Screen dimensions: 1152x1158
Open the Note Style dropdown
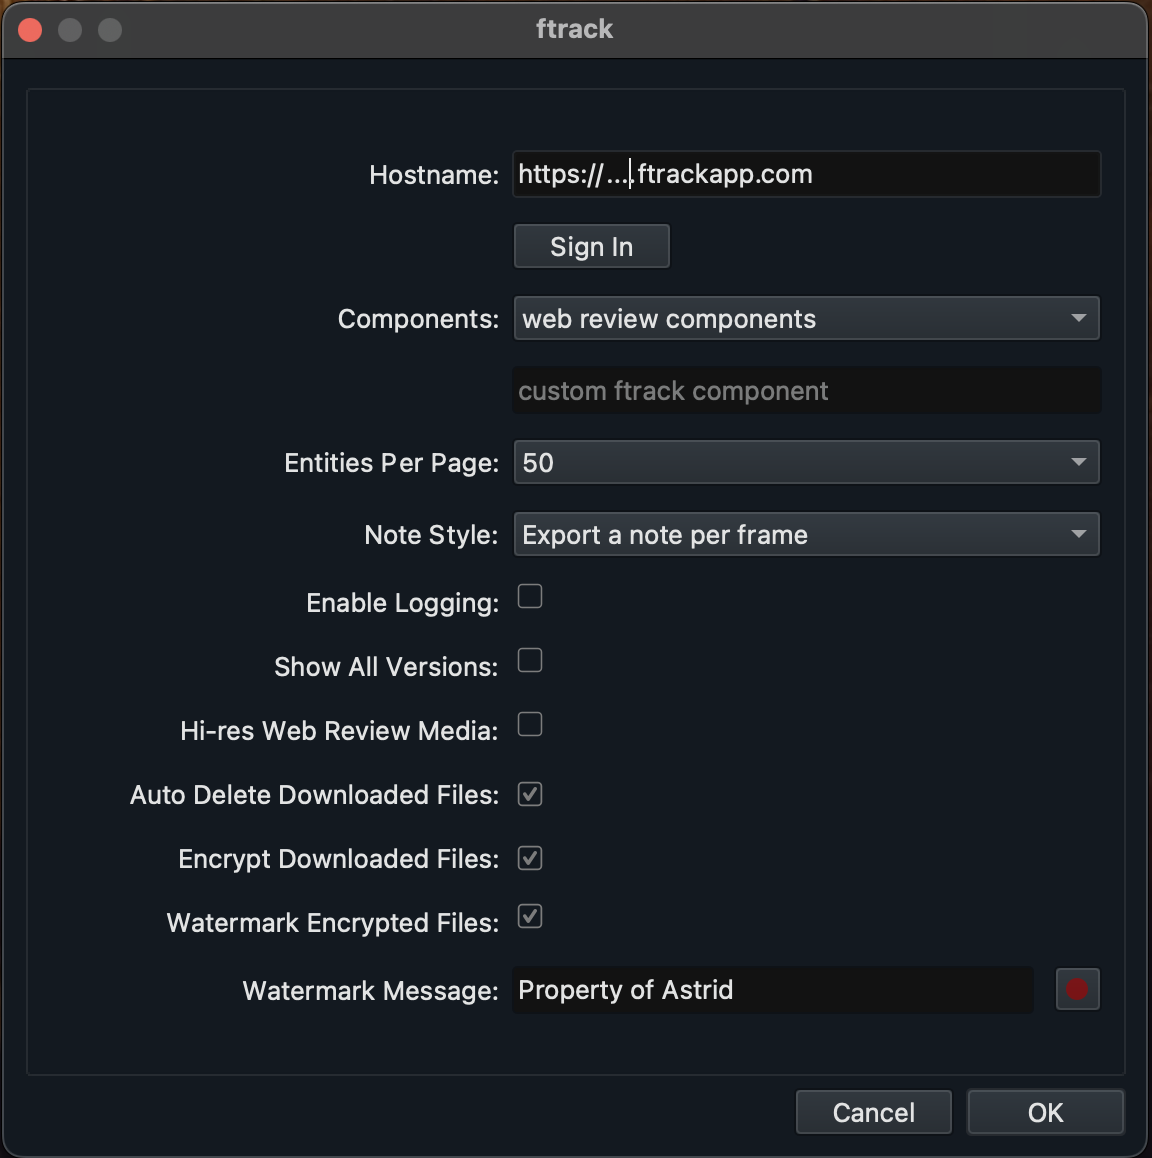tap(806, 534)
